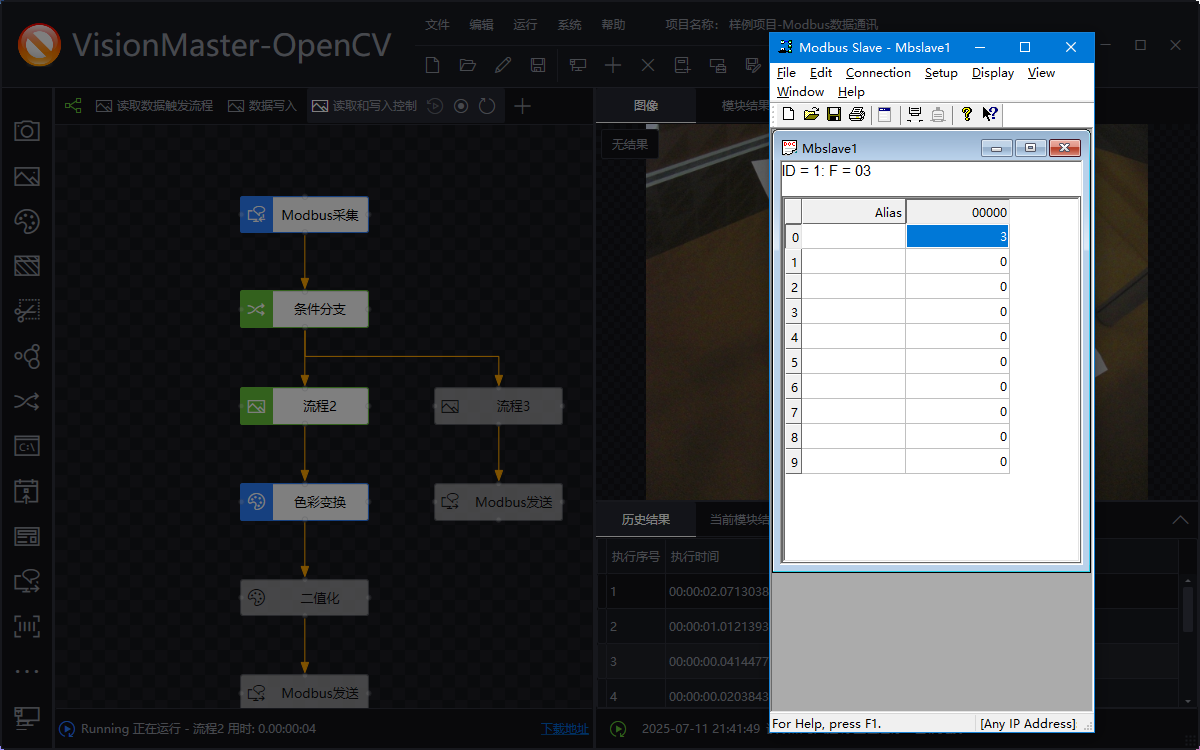The height and width of the screenshot is (750, 1200).
Task: Open communication settings via the monitor icon
Action: pos(577,64)
